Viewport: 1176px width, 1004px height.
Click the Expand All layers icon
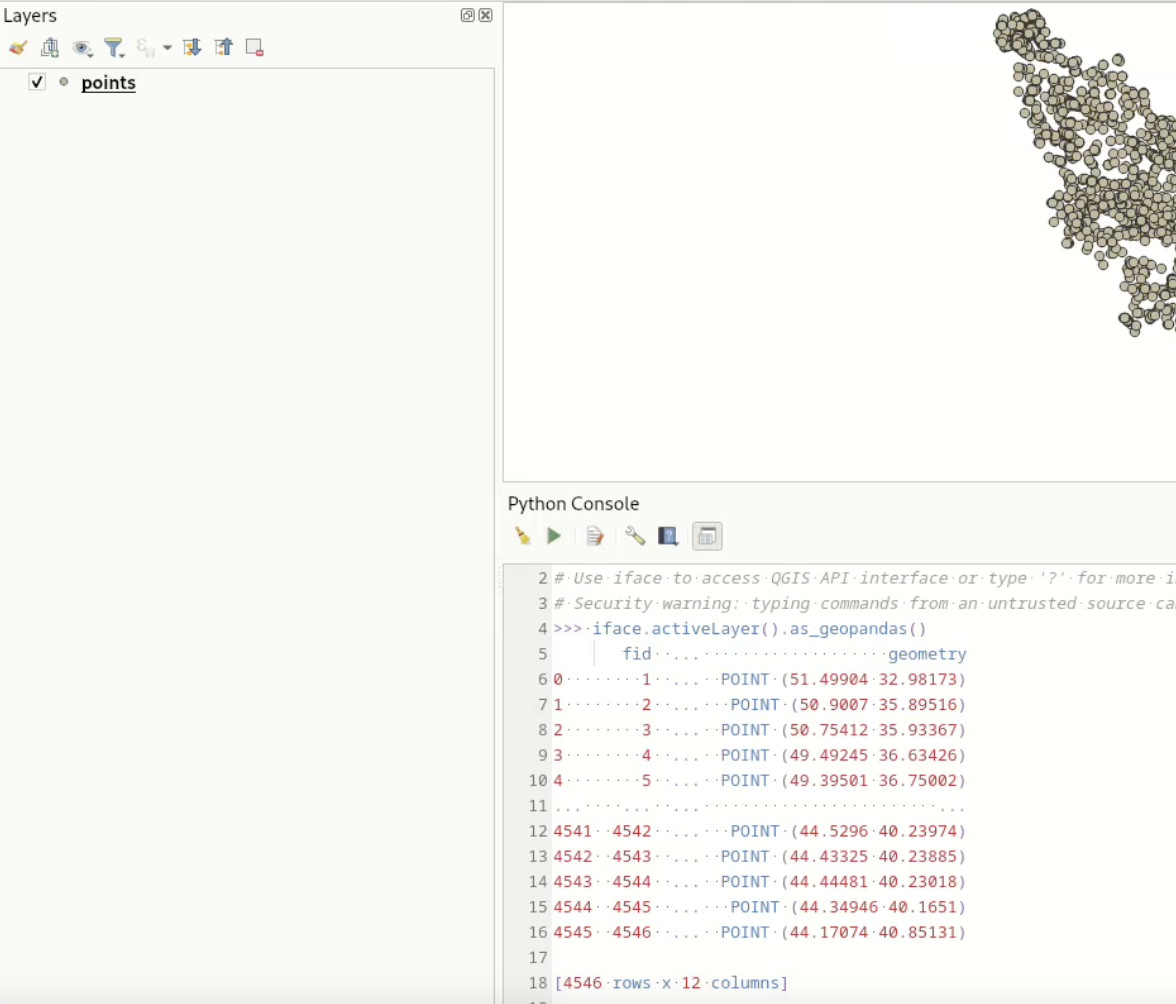192,47
